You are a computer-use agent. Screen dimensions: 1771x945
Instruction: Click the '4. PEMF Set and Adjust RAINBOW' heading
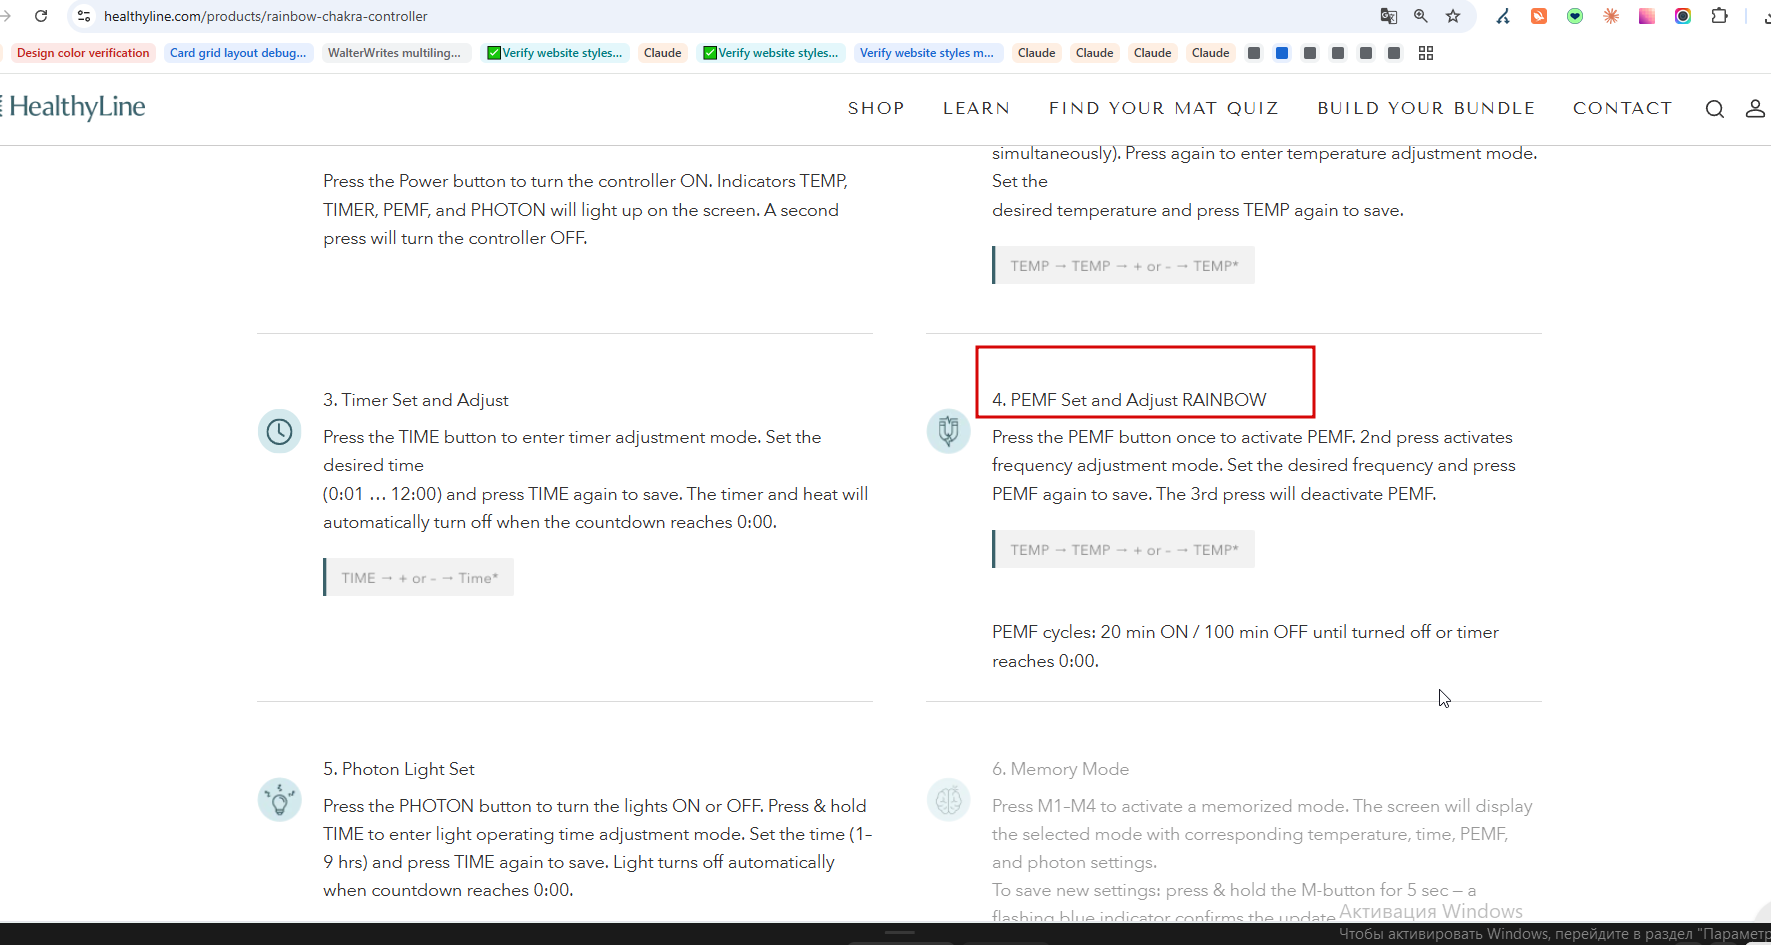point(1129,400)
